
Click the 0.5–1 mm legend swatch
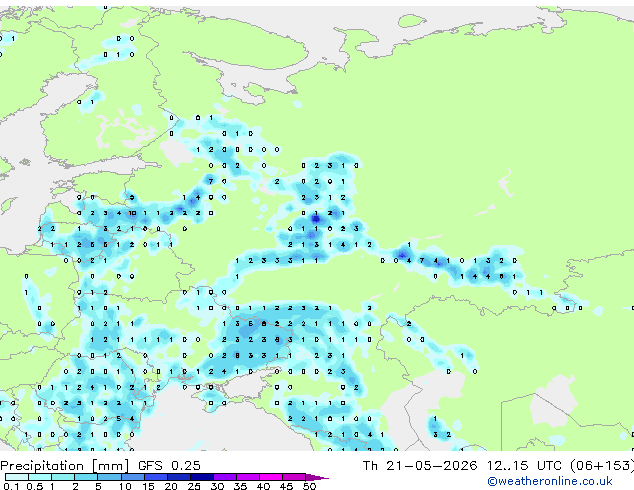tap(40, 477)
